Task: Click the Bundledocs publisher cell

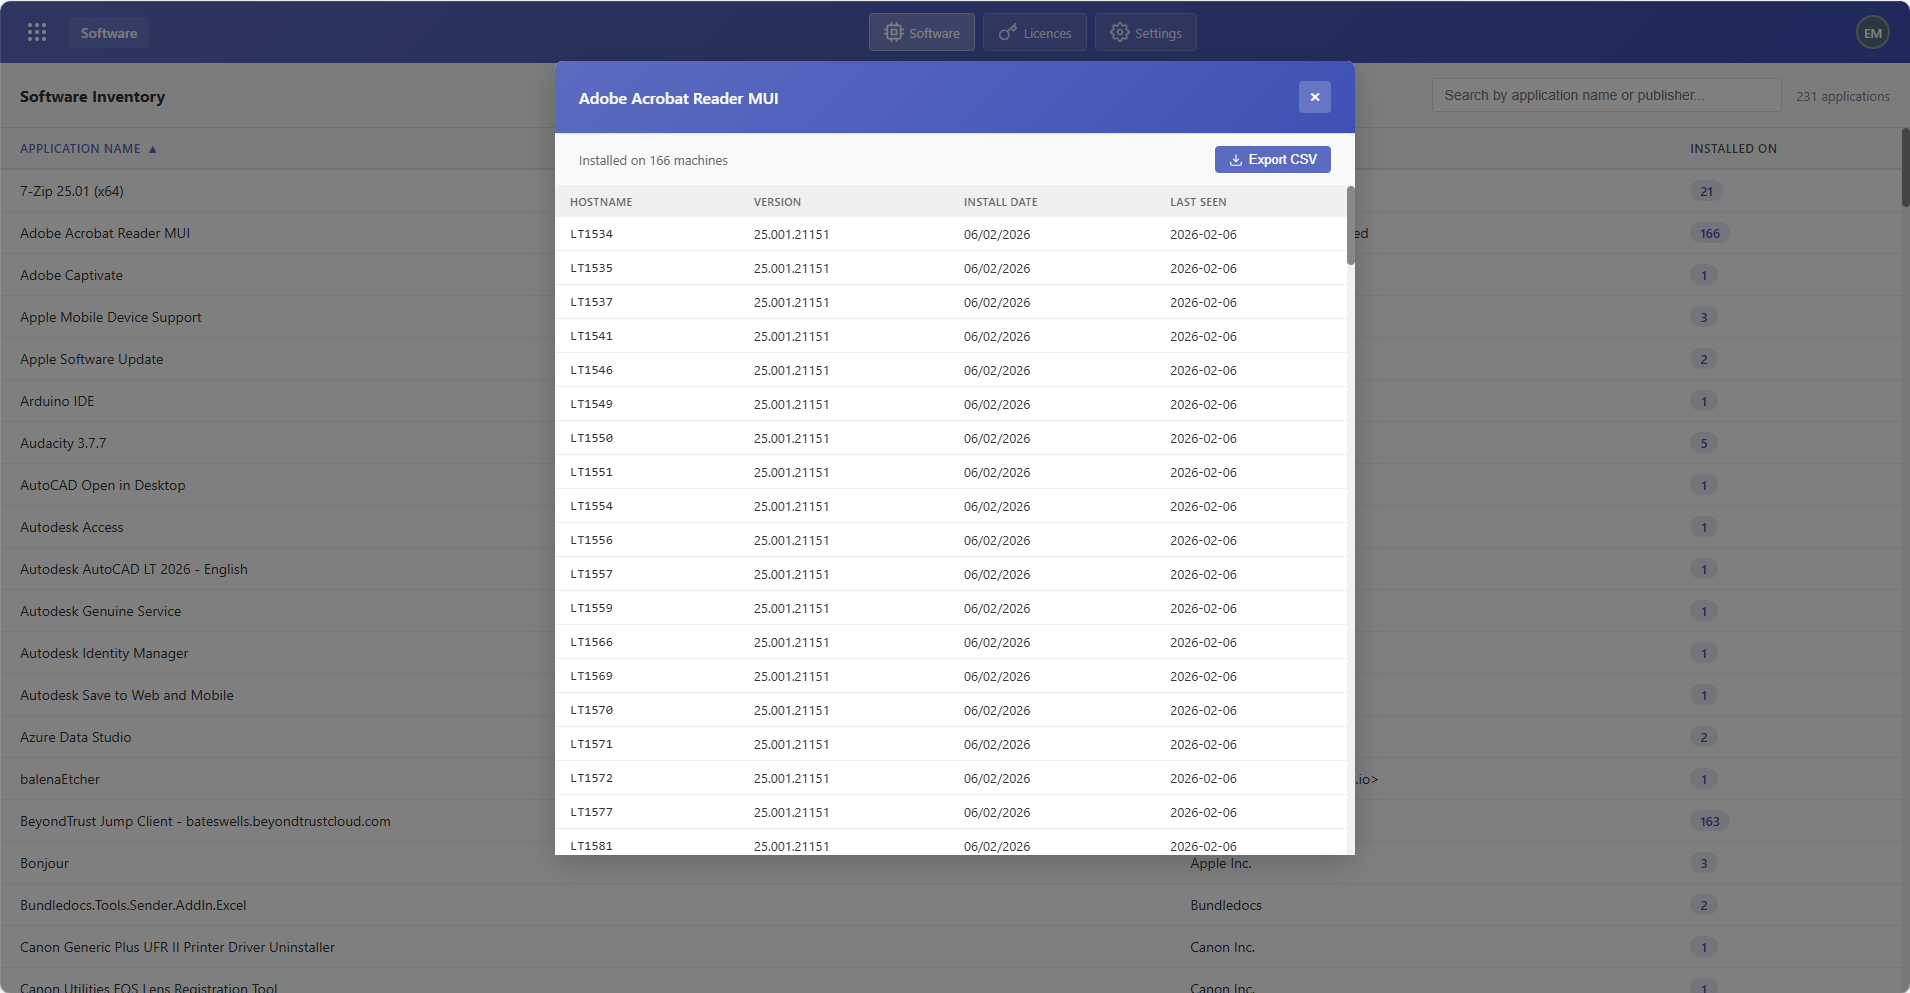Action: click(x=1226, y=905)
